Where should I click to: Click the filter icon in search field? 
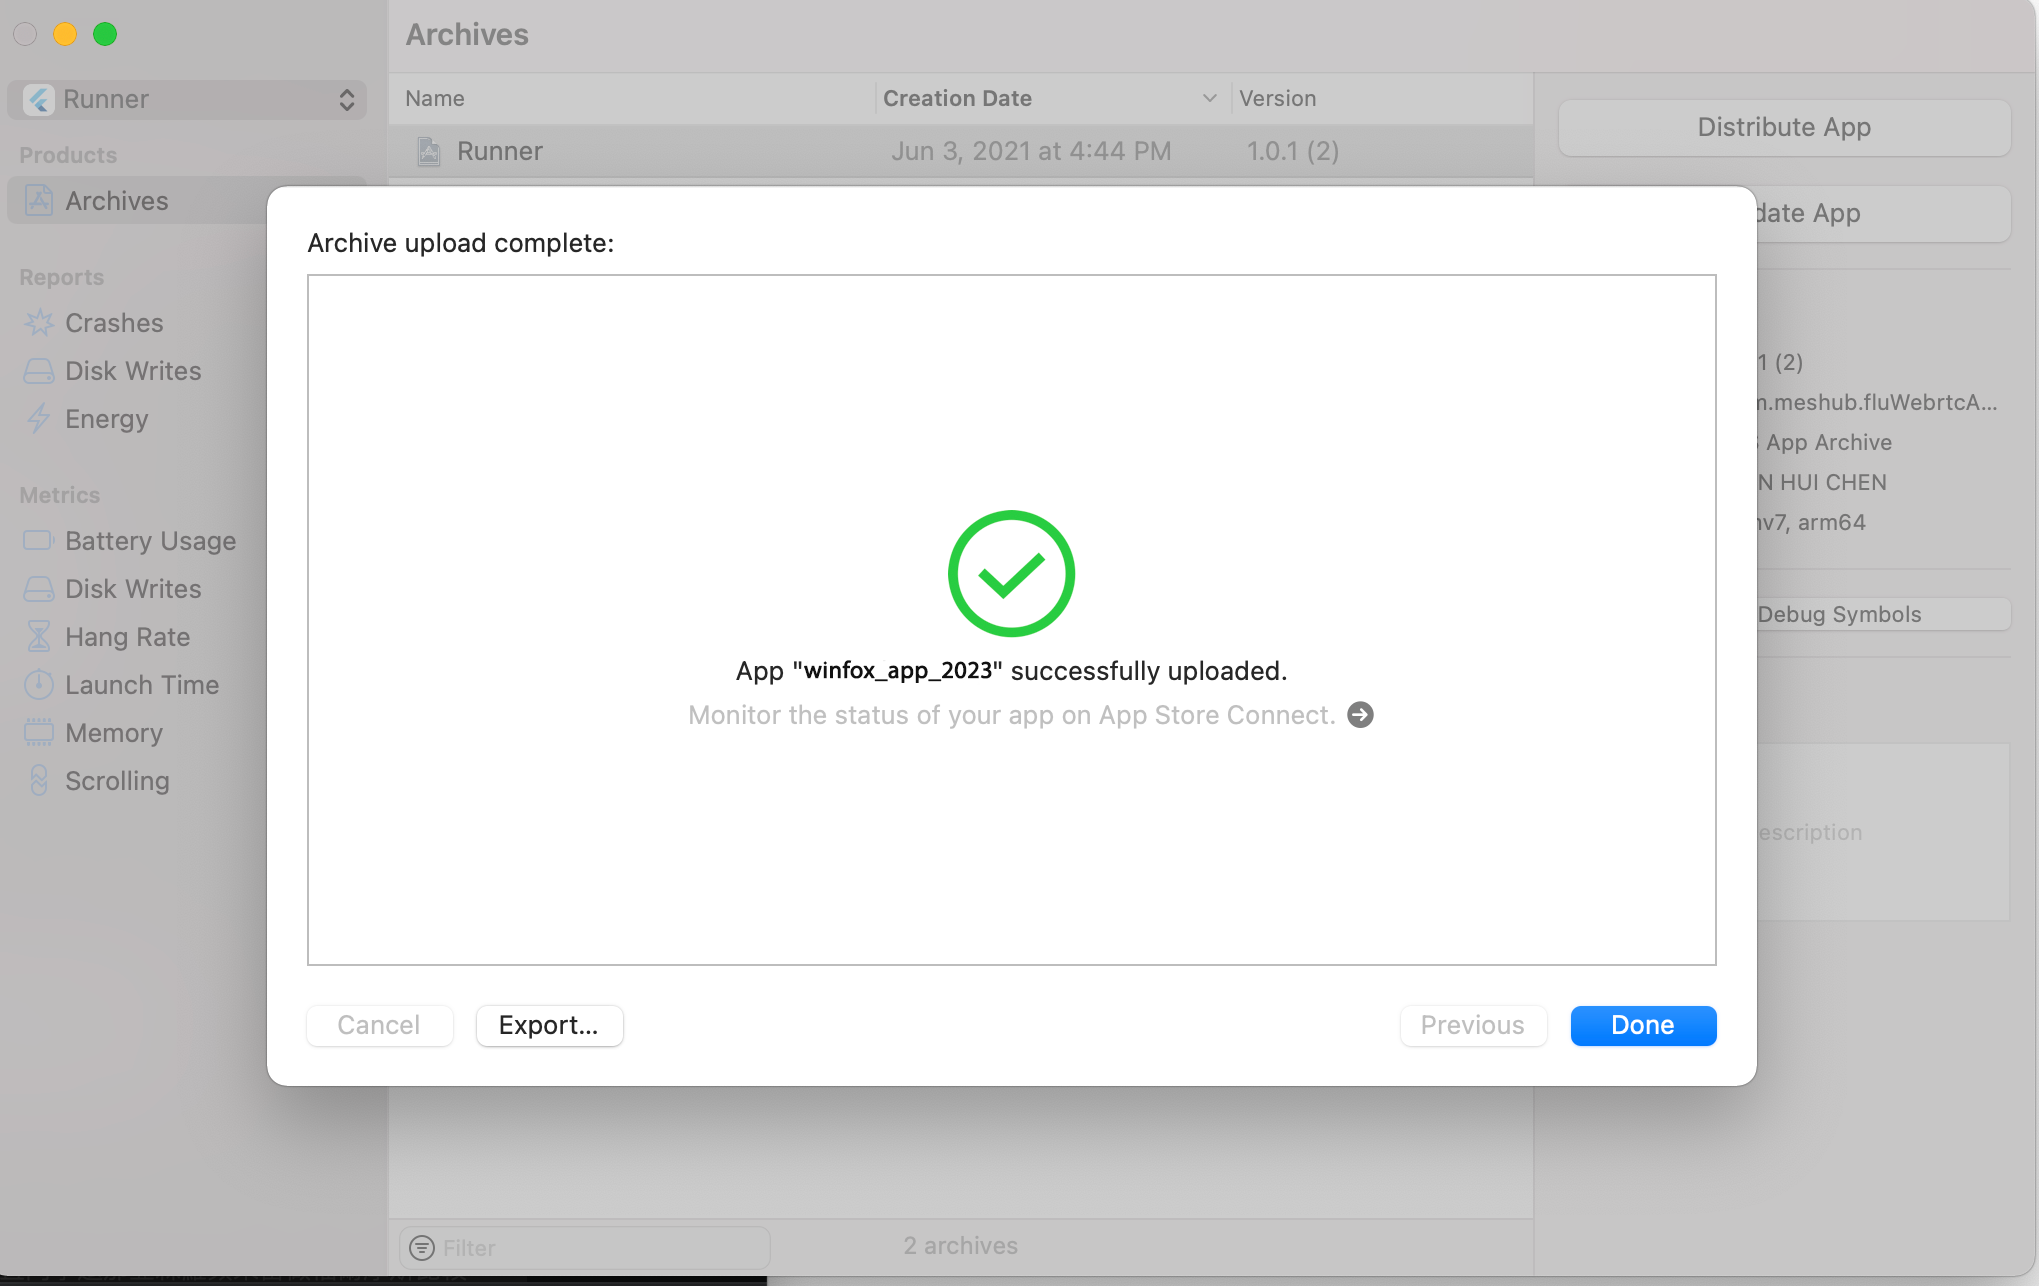(x=422, y=1248)
